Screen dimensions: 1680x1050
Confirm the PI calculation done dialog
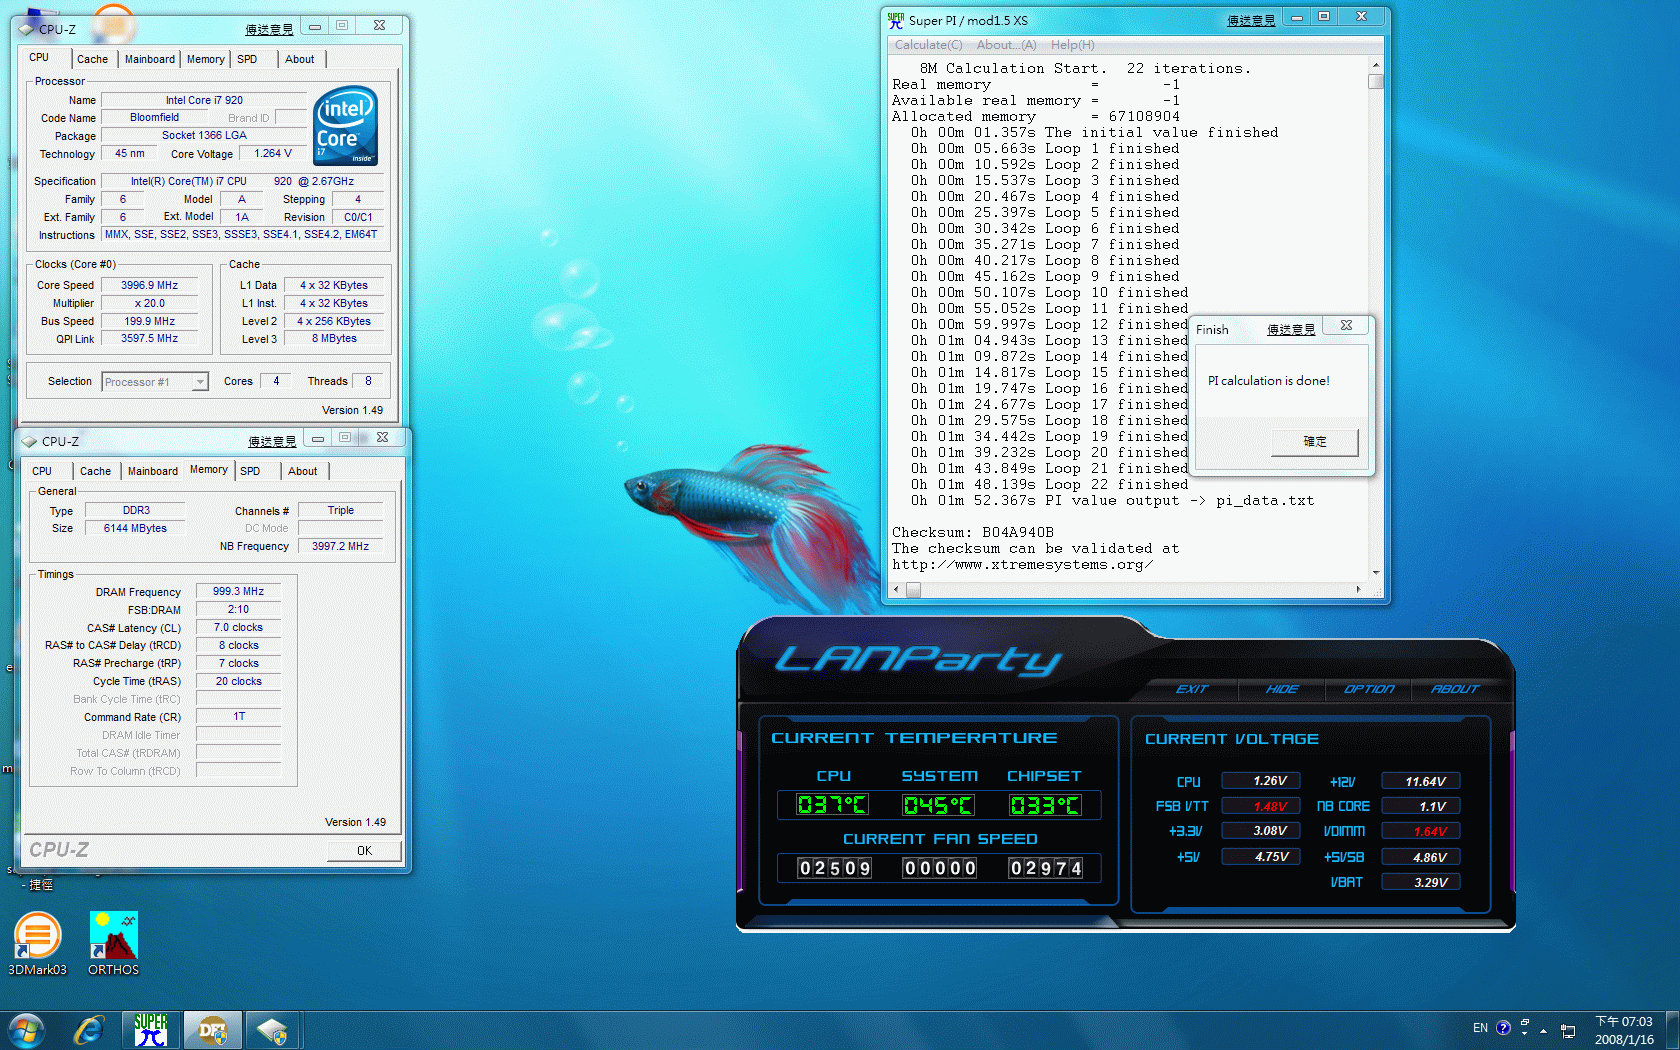[x=1315, y=442]
